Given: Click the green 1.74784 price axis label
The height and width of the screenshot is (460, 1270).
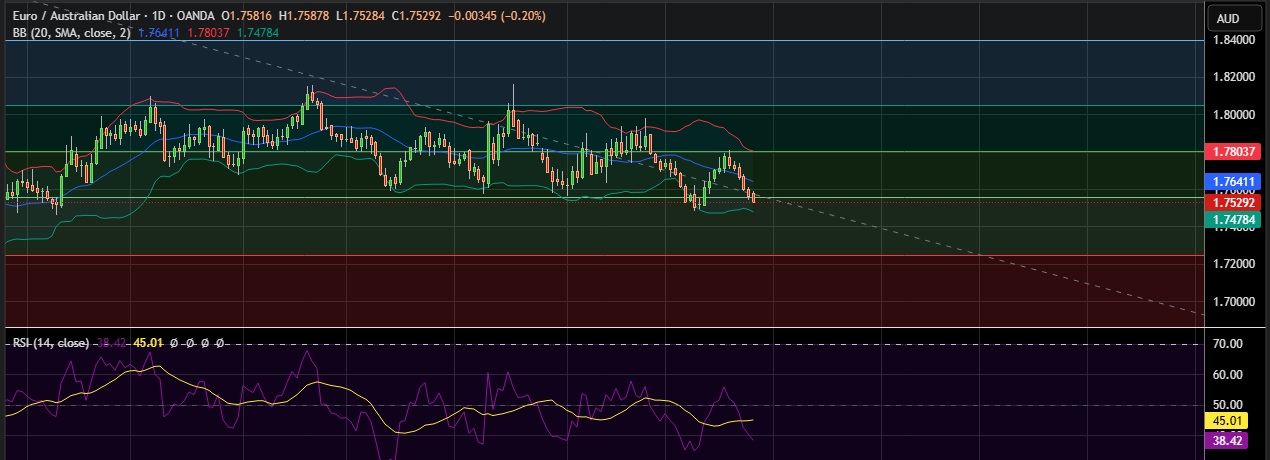Looking at the screenshot, I should click(x=1233, y=219).
